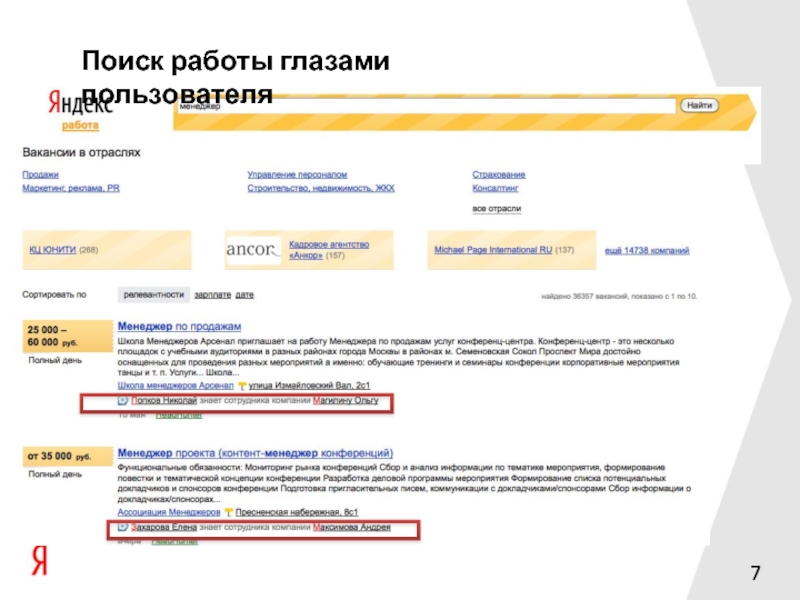
Task: Open 'Кадровое агентство «Анкор»' link
Action: 329,250
